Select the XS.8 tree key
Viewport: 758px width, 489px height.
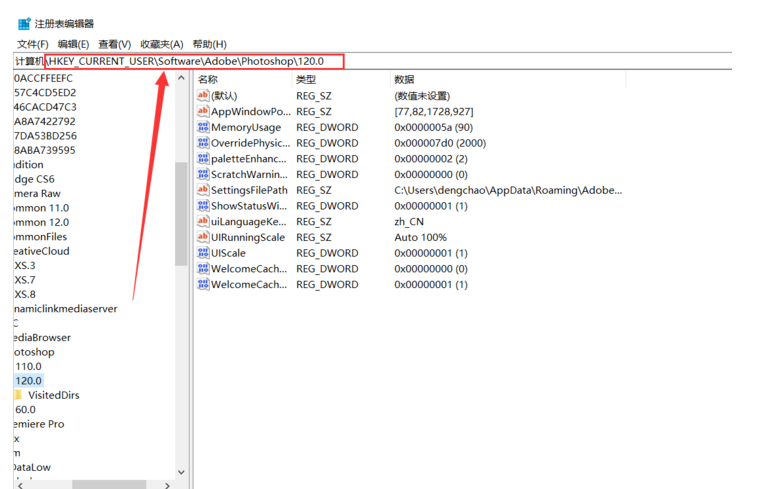coord(25,295)
